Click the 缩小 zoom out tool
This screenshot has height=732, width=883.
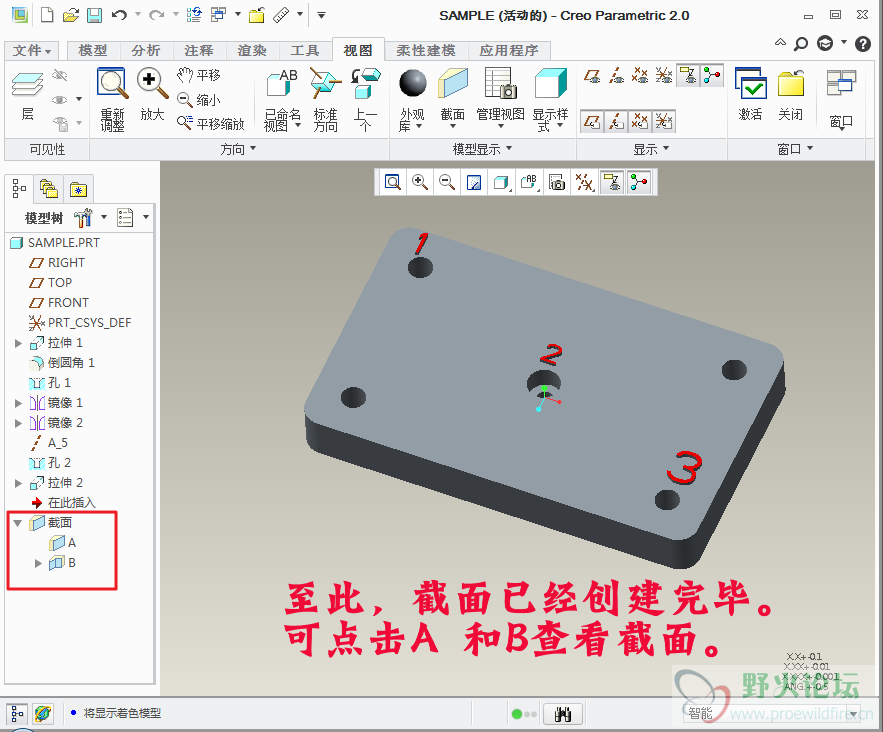click(198, 100)
